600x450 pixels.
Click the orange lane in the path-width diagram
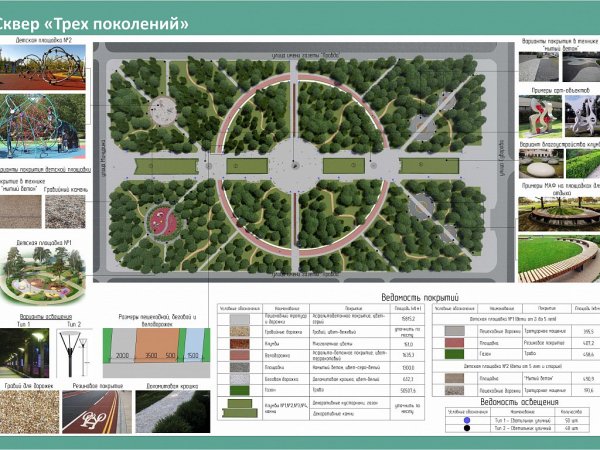157,345
